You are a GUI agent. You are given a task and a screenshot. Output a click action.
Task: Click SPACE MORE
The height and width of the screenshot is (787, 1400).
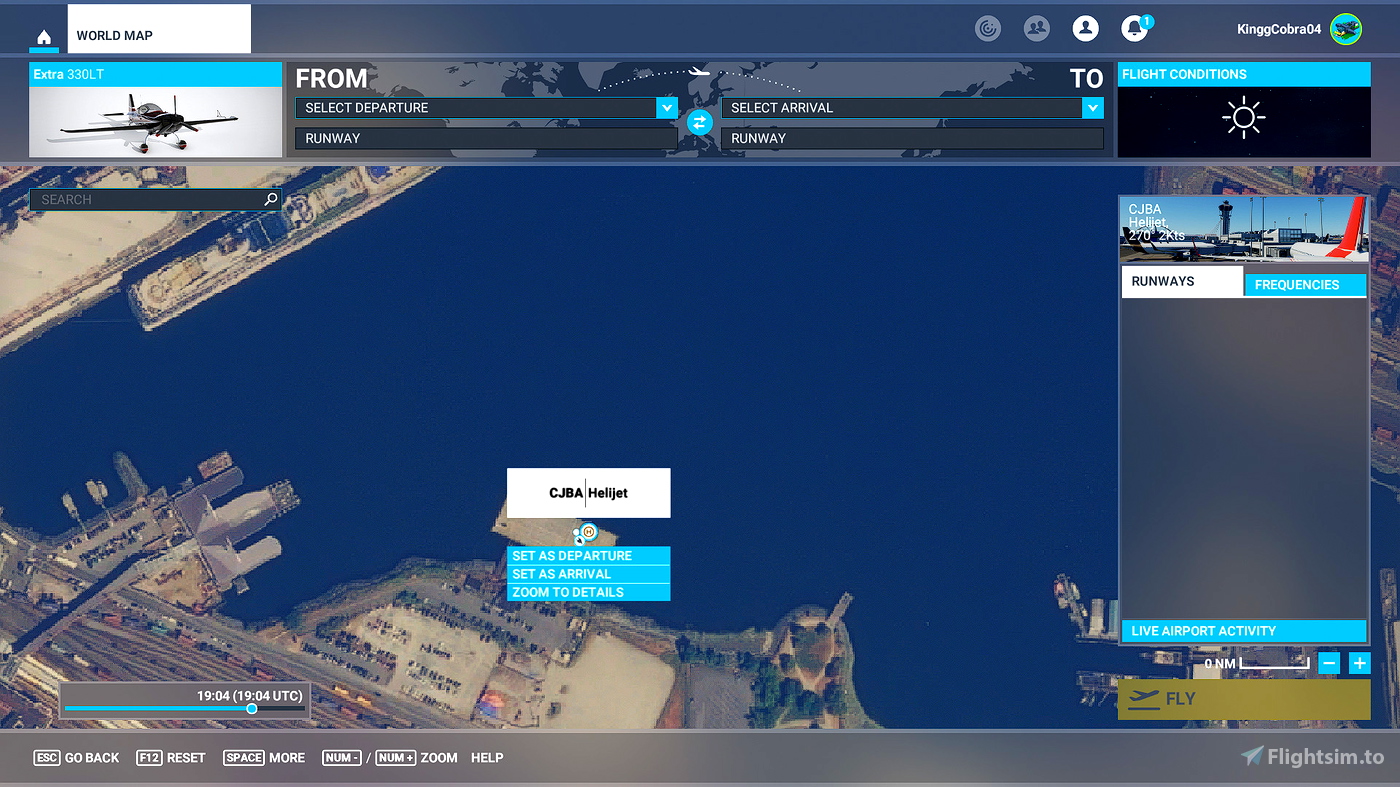tap(264, 758)
